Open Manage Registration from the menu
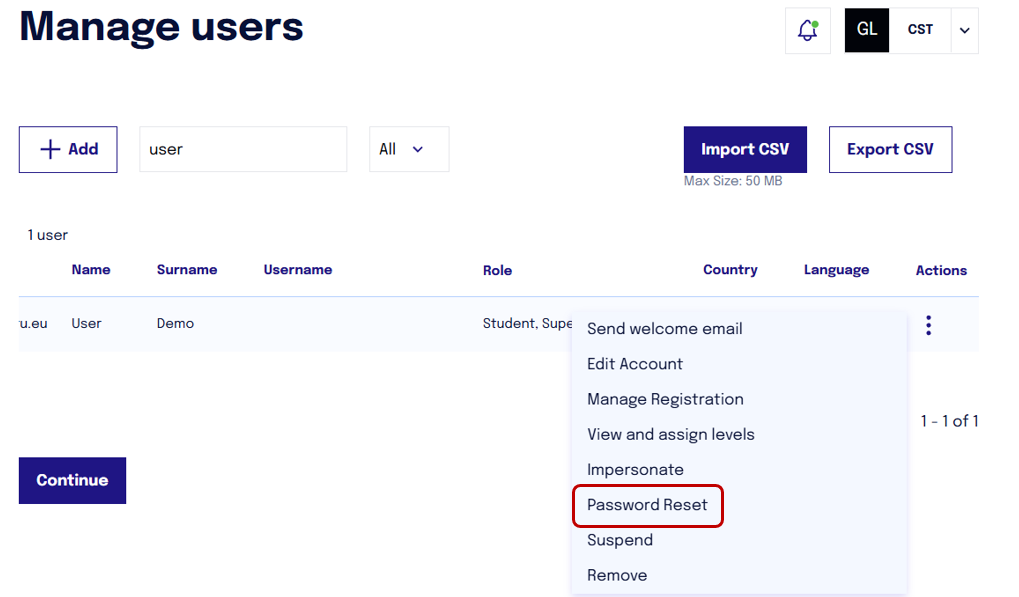Screen dimensions: 1019x597 click(x=665, y=399)
